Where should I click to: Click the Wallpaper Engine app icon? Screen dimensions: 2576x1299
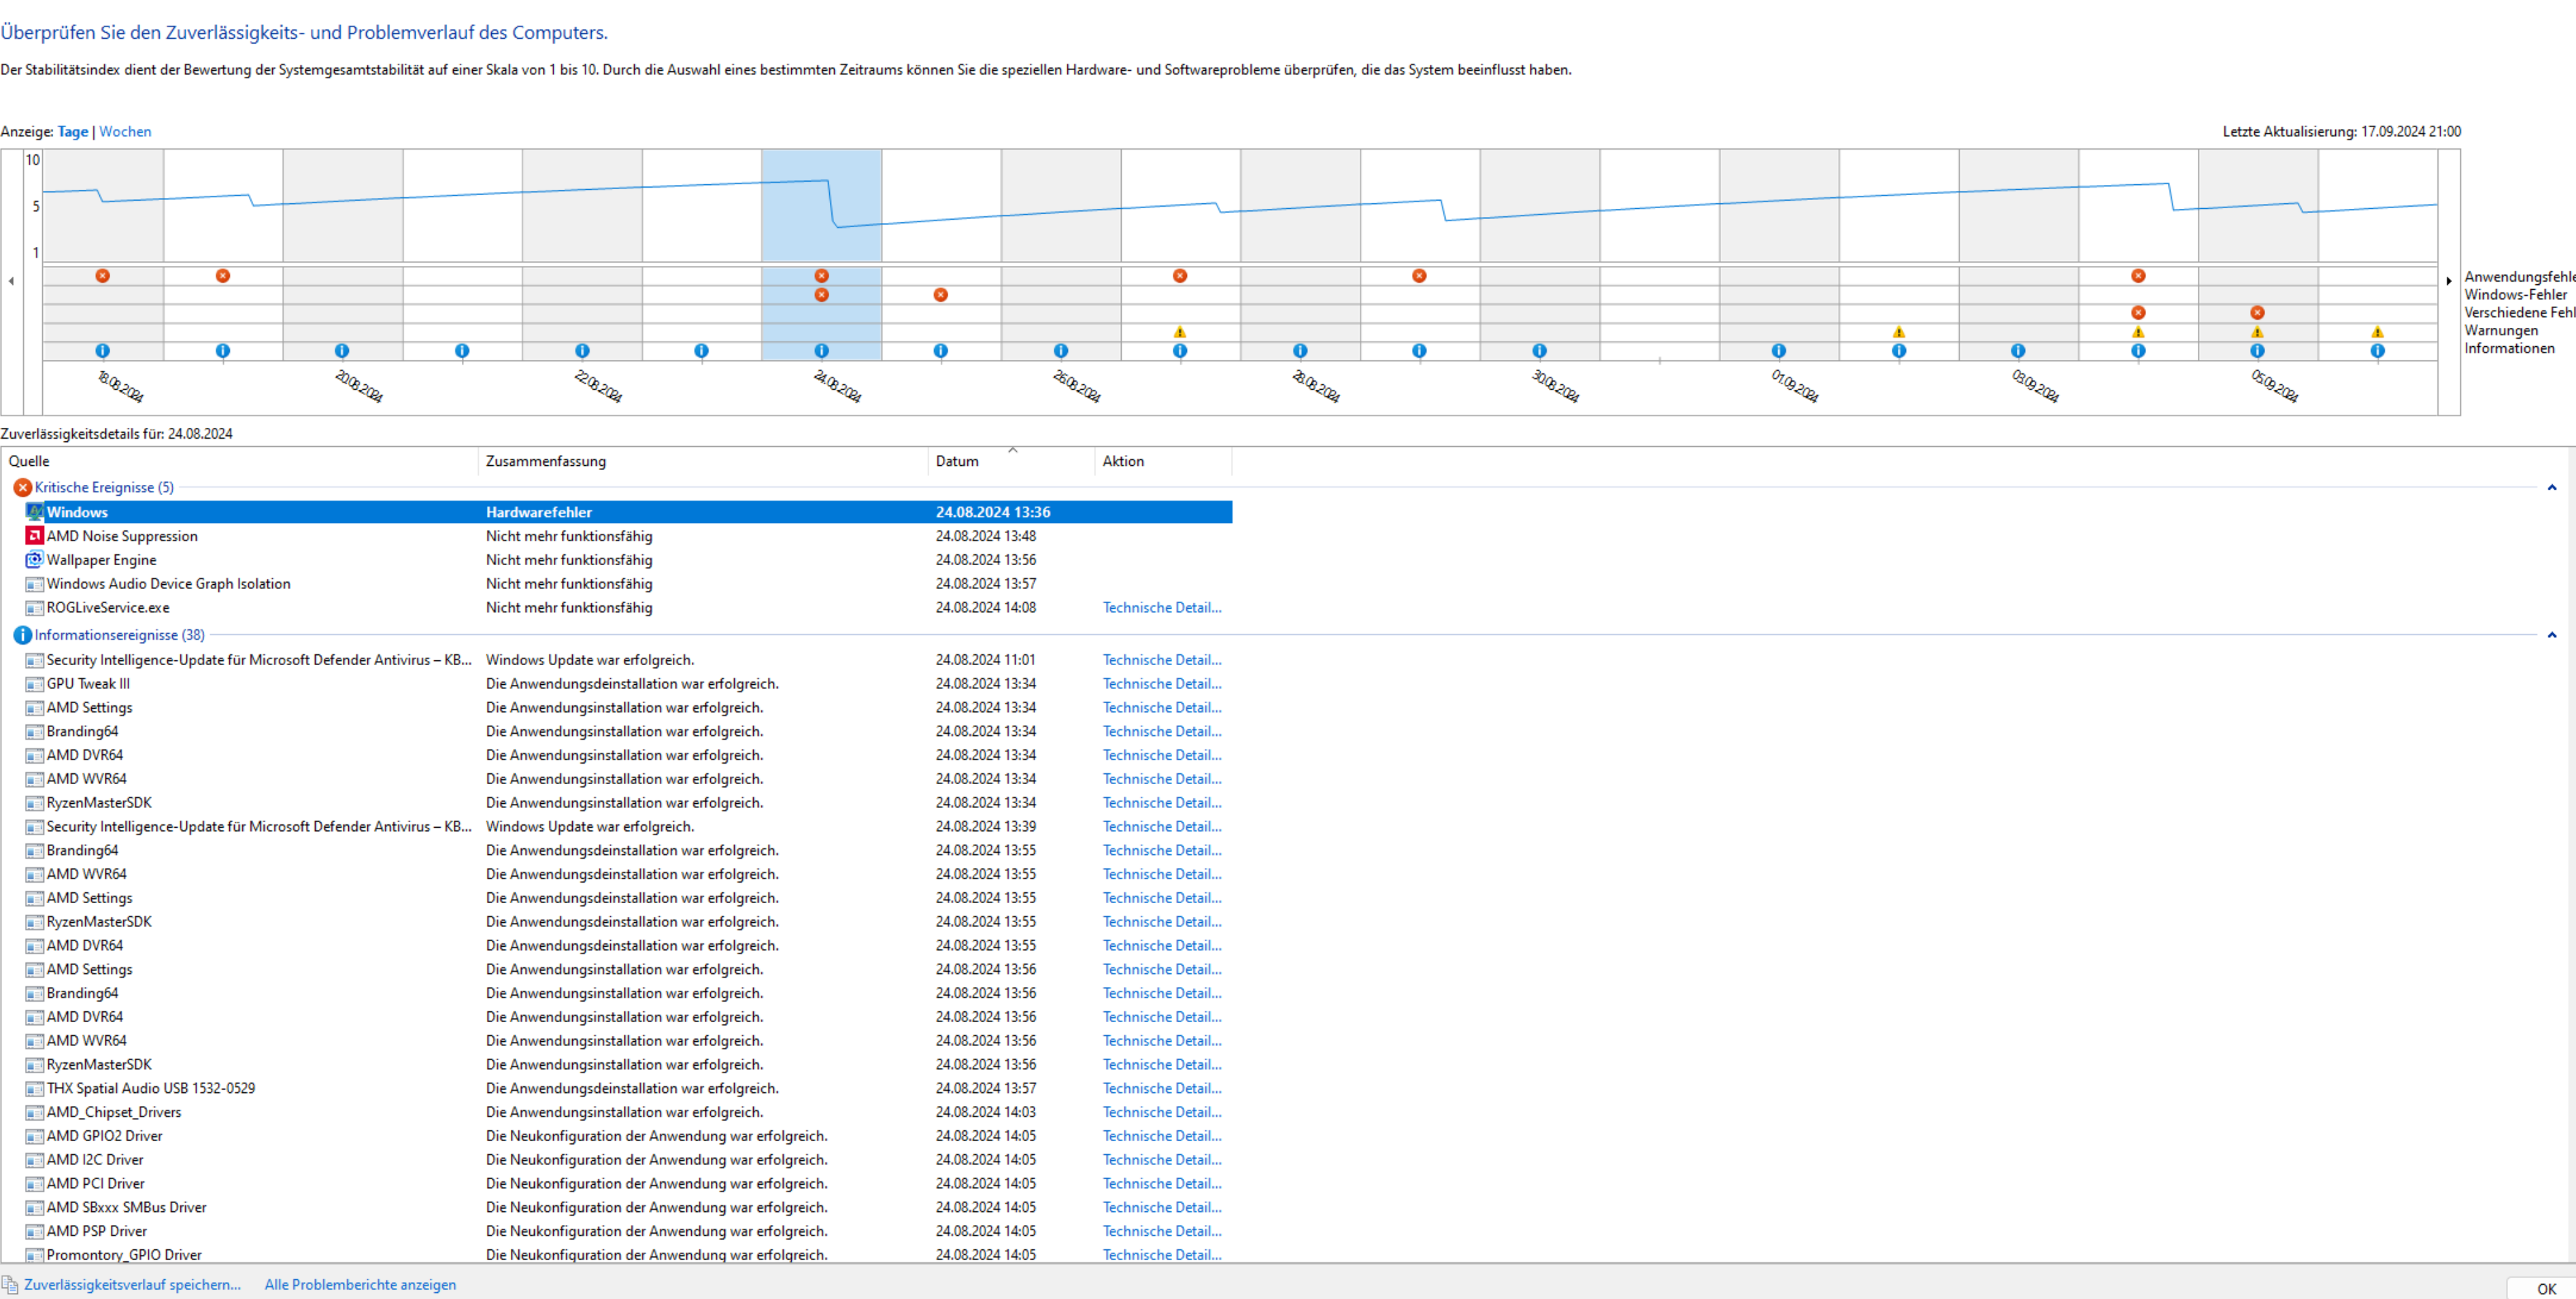[x=34, y=560]
